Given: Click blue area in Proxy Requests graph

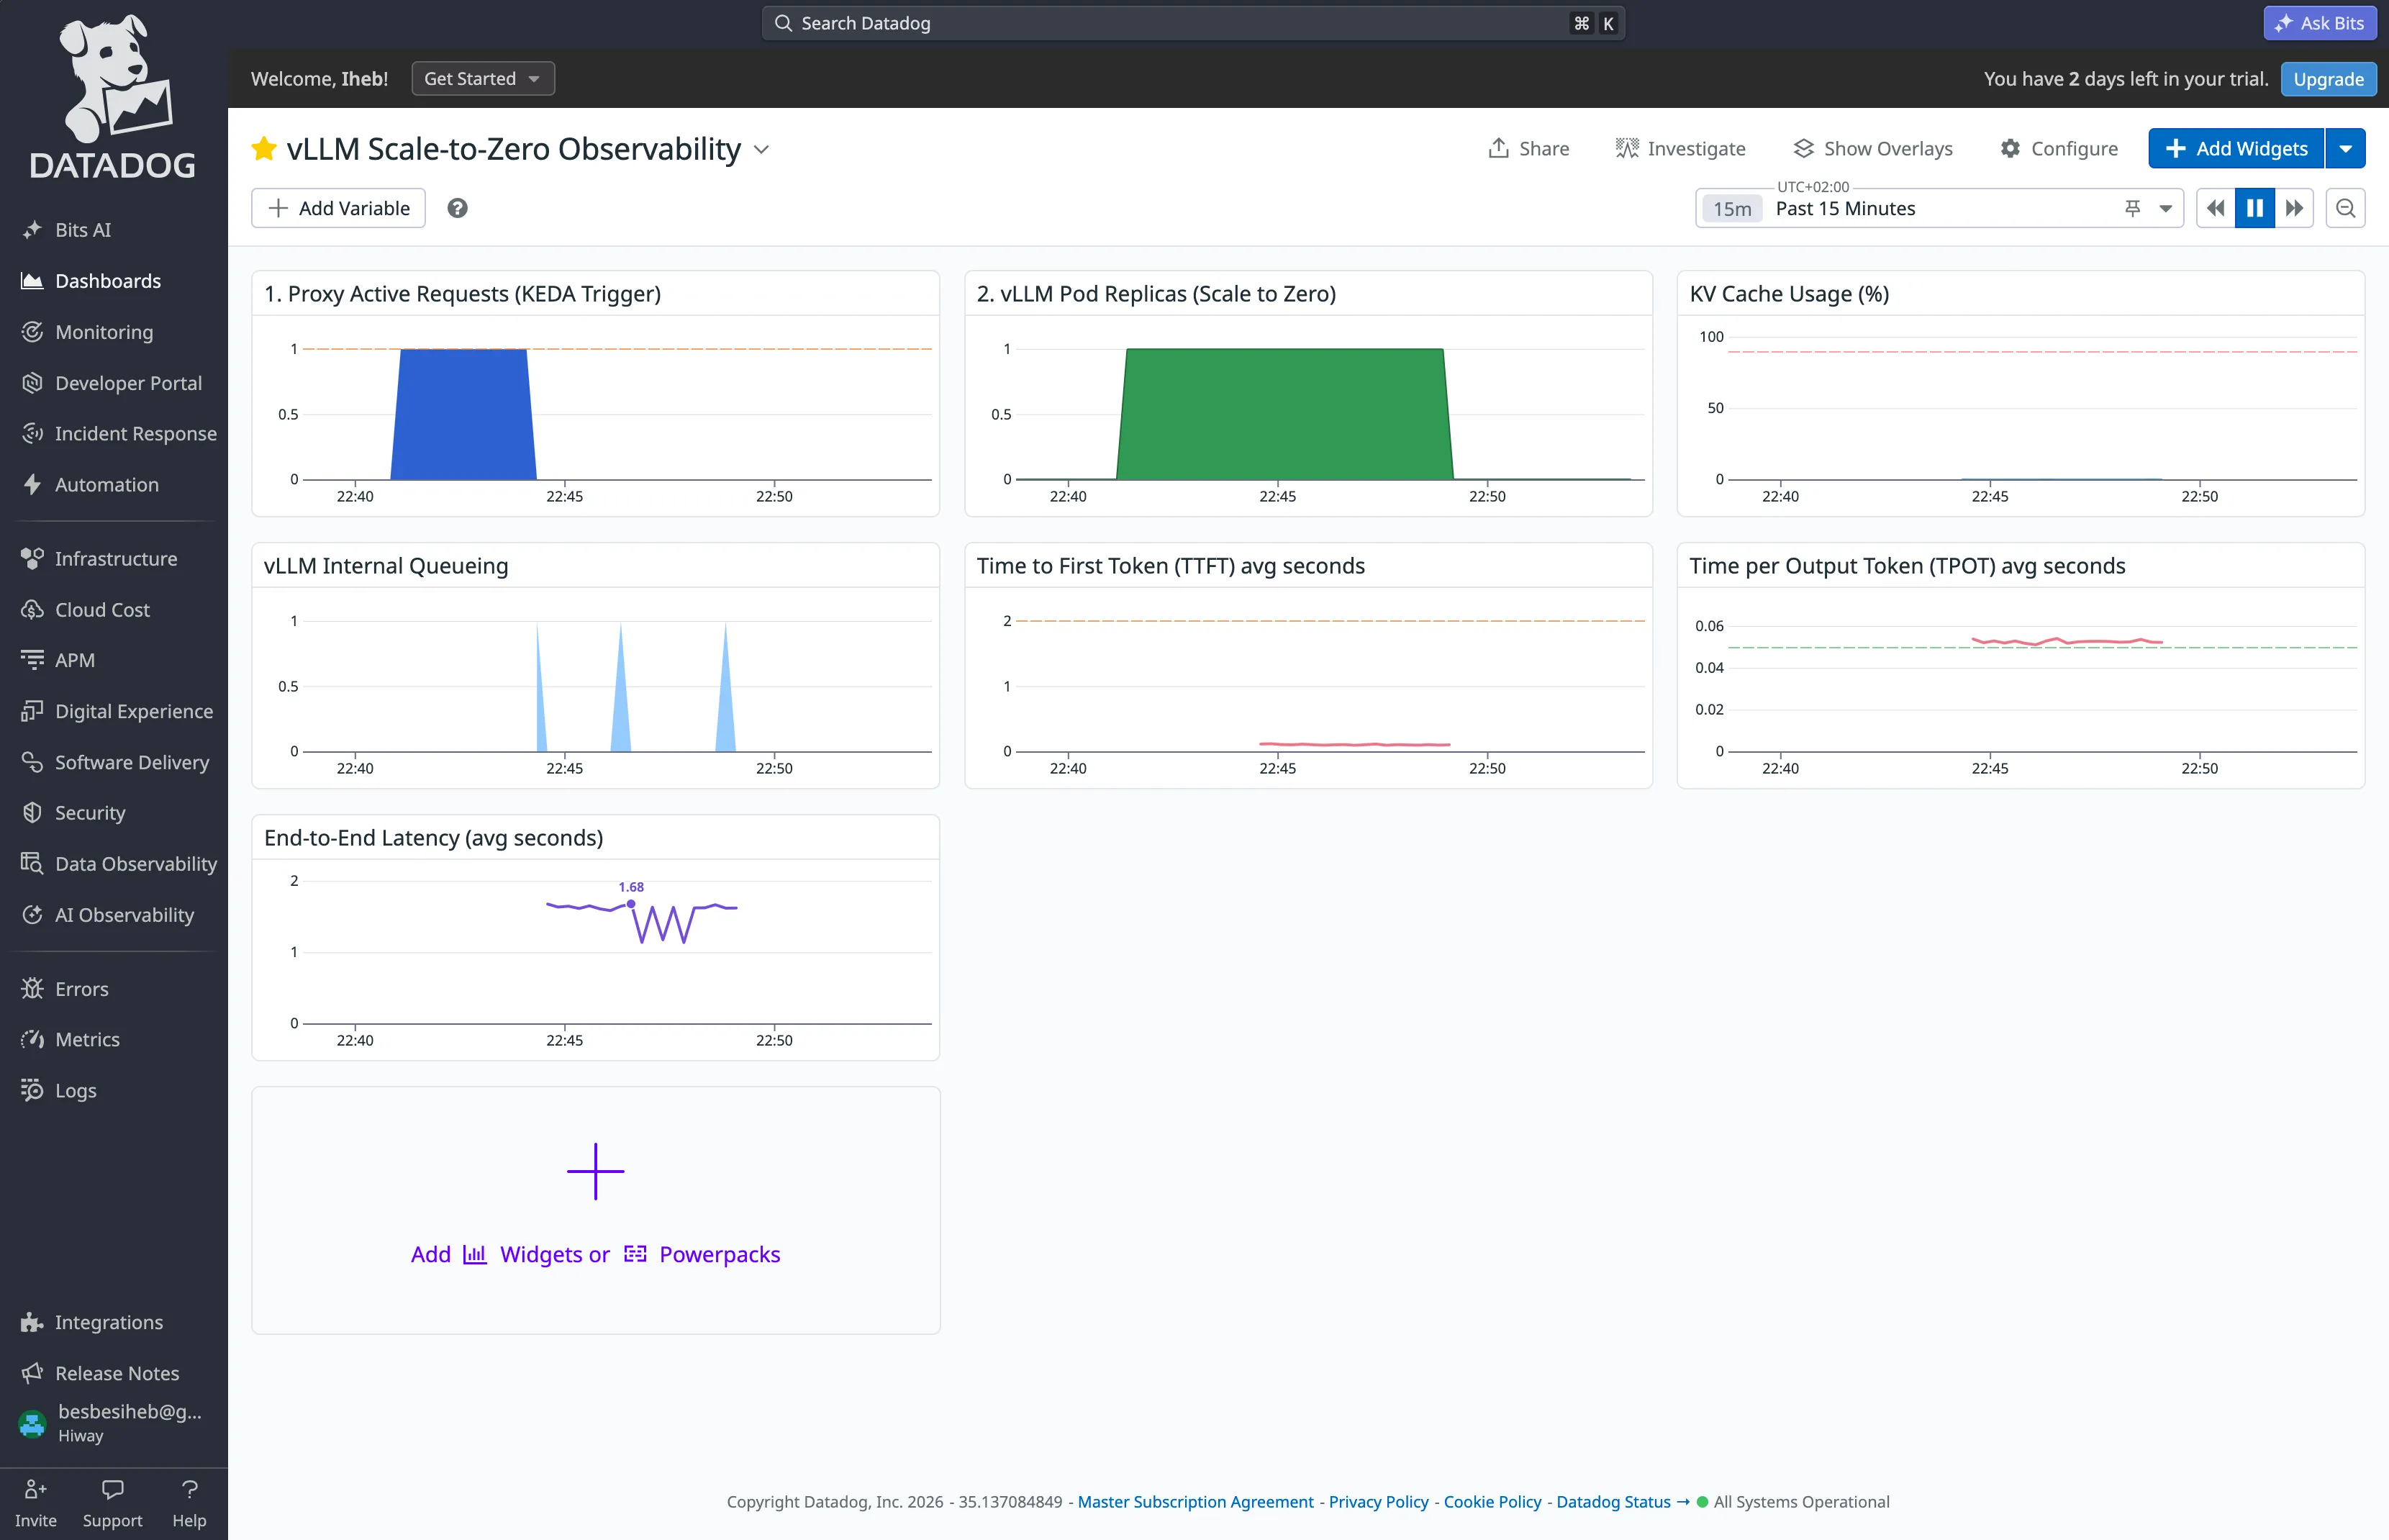Looking at the screenshot, I should tap(463, 415).
